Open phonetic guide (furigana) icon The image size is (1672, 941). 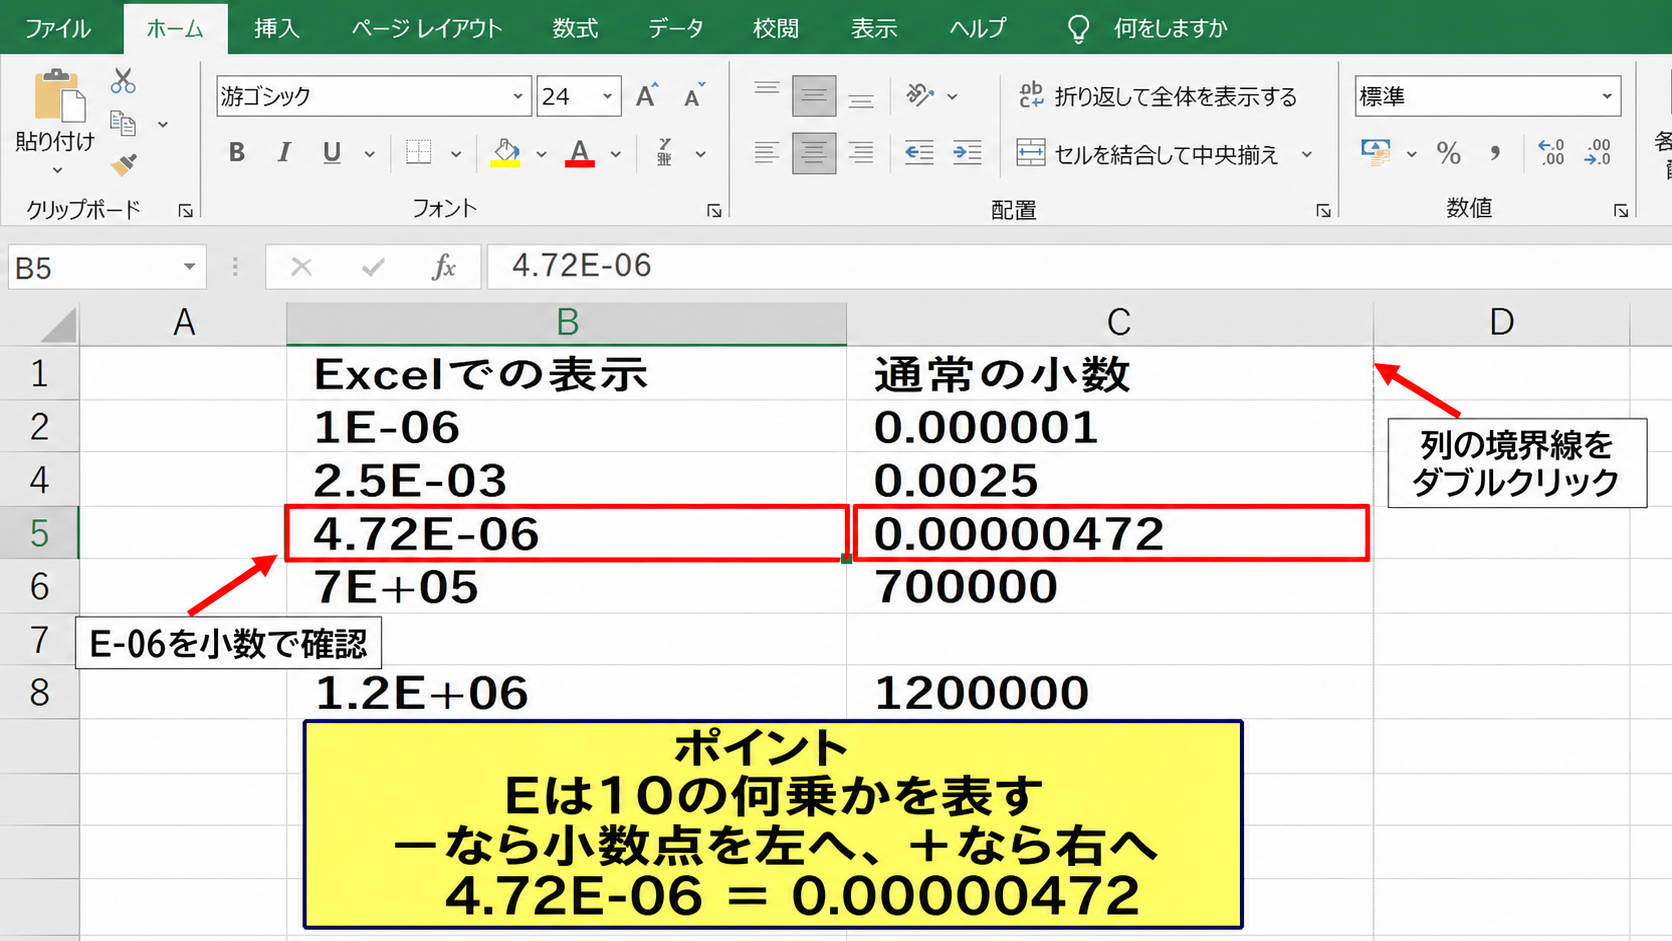[665, 153]
